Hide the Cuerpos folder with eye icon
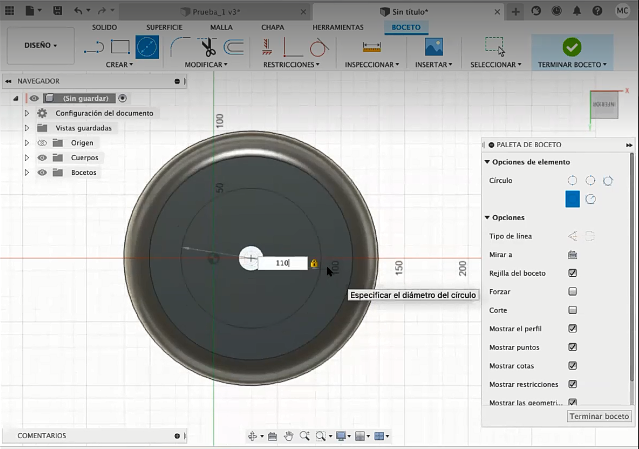Screen dimensions: 639x449 42,158
